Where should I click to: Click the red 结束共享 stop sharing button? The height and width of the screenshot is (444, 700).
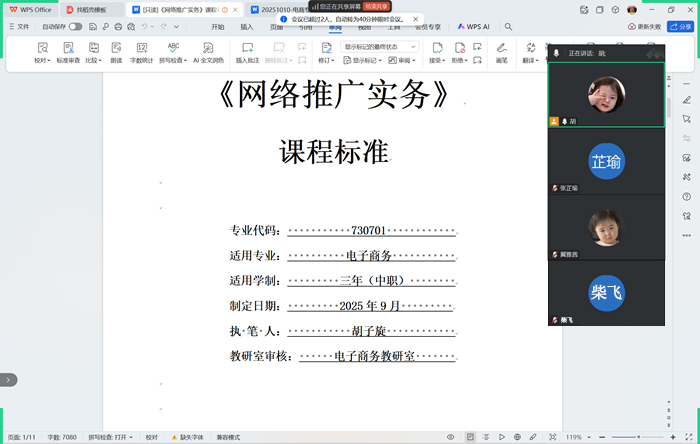pos(376,6)
